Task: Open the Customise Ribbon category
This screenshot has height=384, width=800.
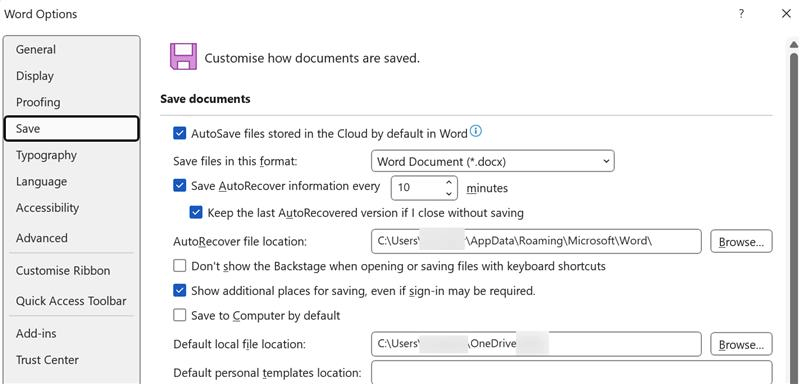Action: [x=71, y=271]
